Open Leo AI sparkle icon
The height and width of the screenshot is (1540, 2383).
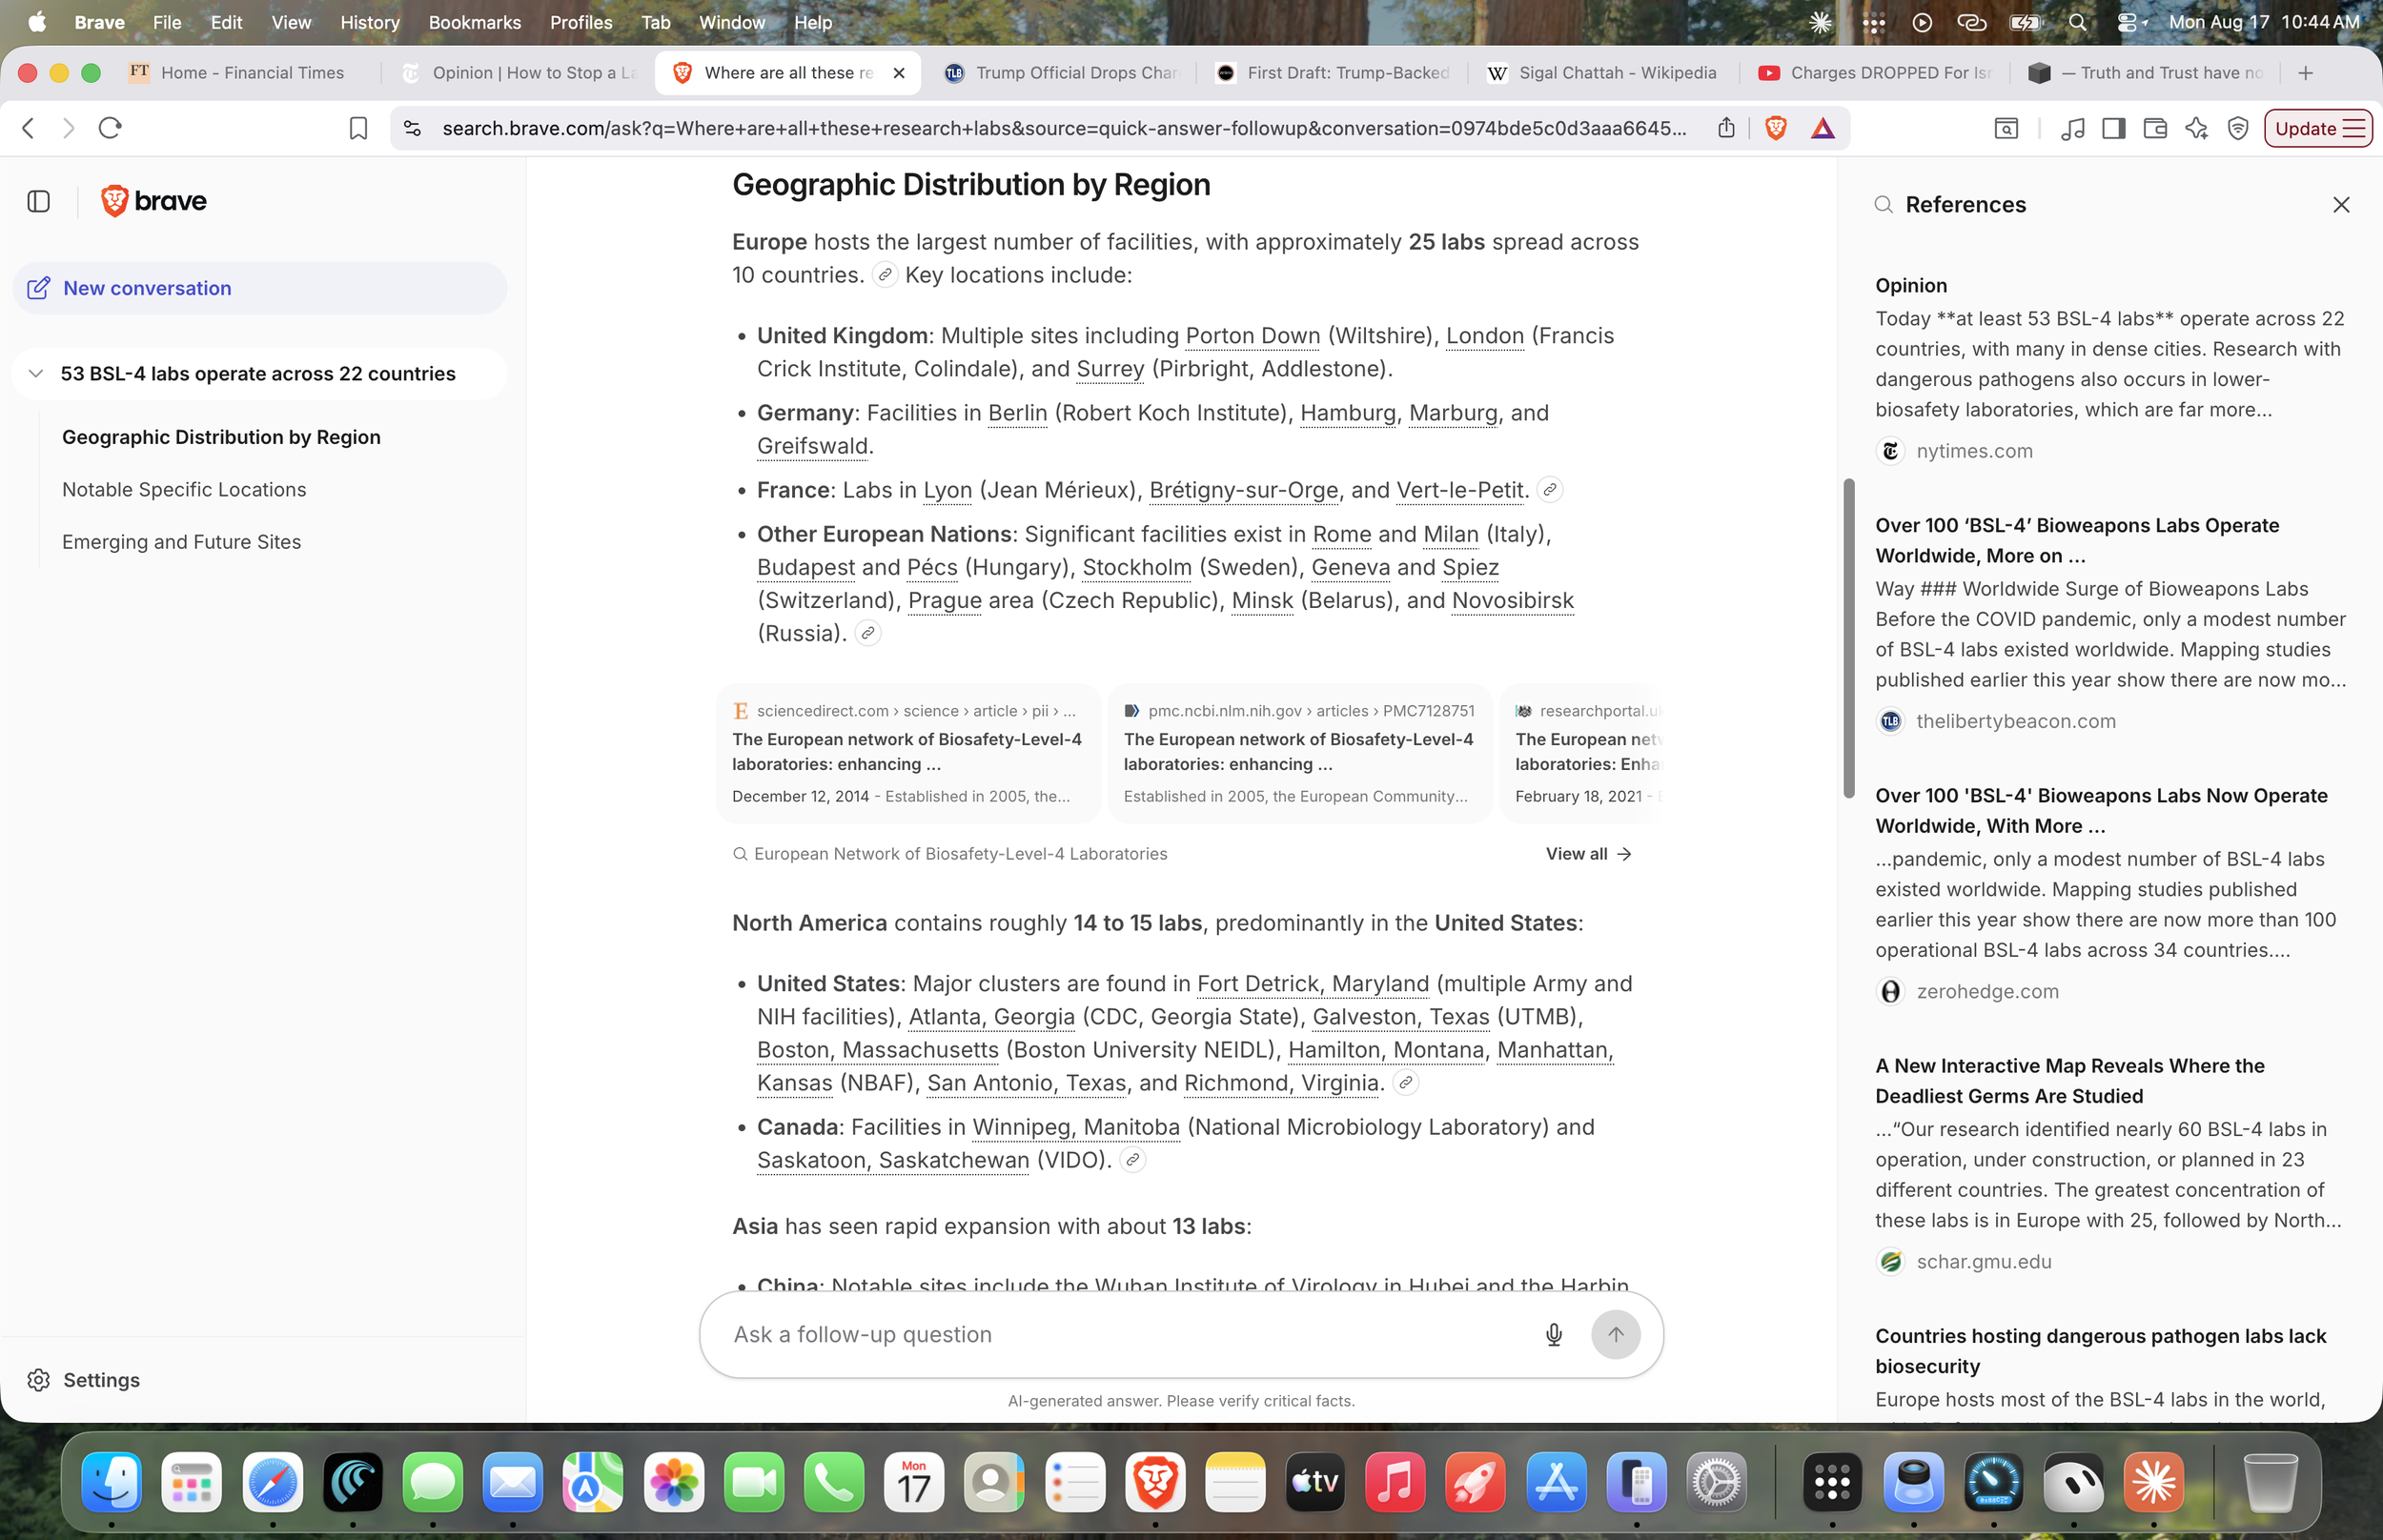2196,128
